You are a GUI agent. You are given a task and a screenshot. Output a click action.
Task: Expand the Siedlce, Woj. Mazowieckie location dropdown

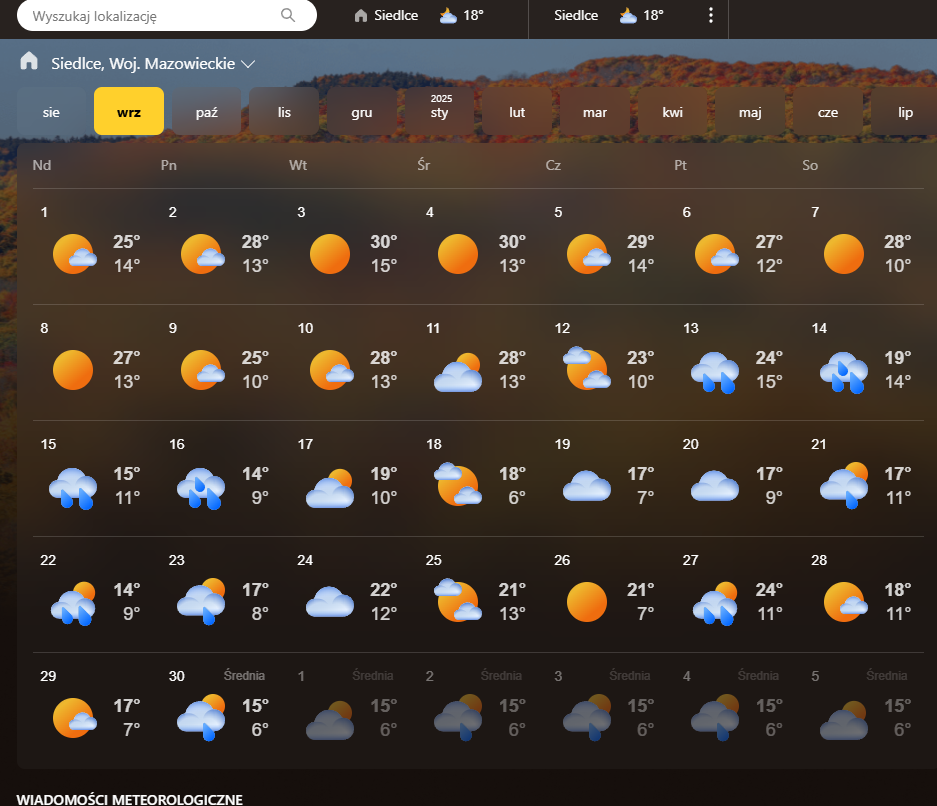[249, 64]
